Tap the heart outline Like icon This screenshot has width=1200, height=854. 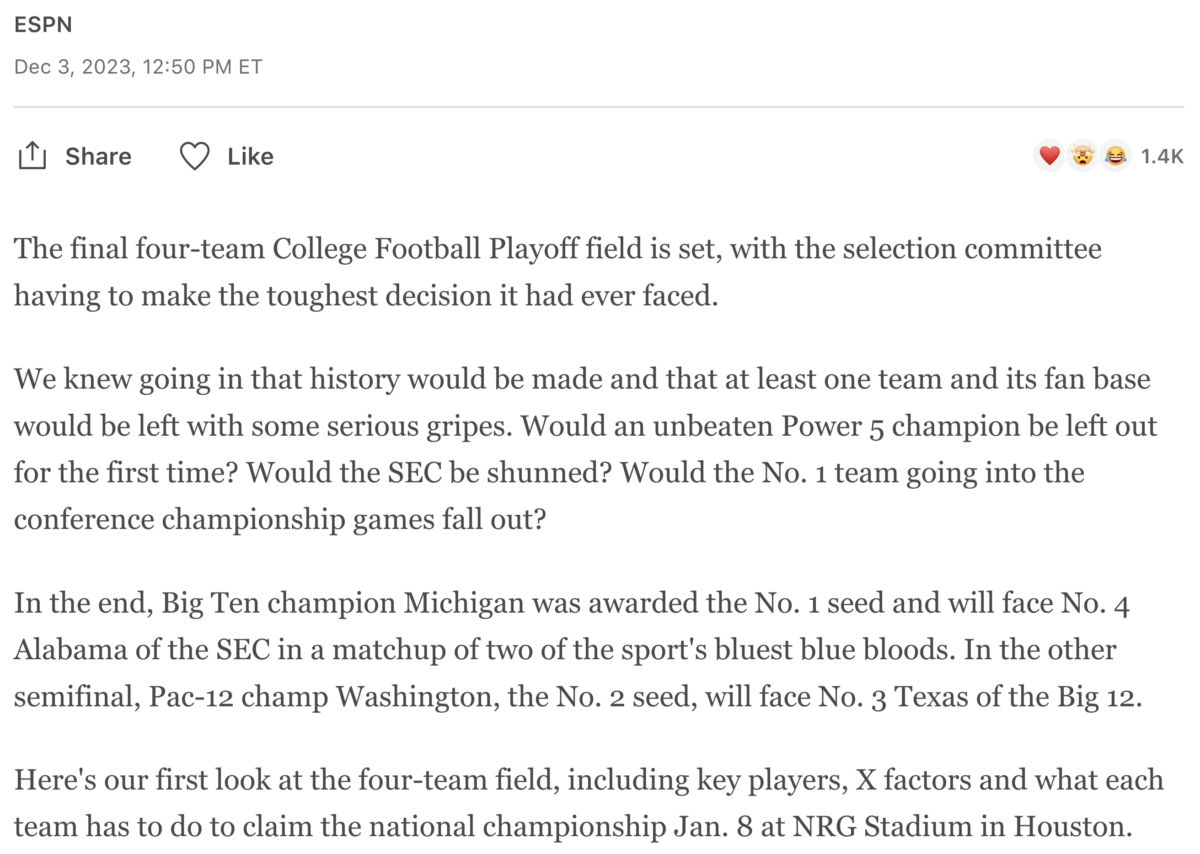[194, 156]
